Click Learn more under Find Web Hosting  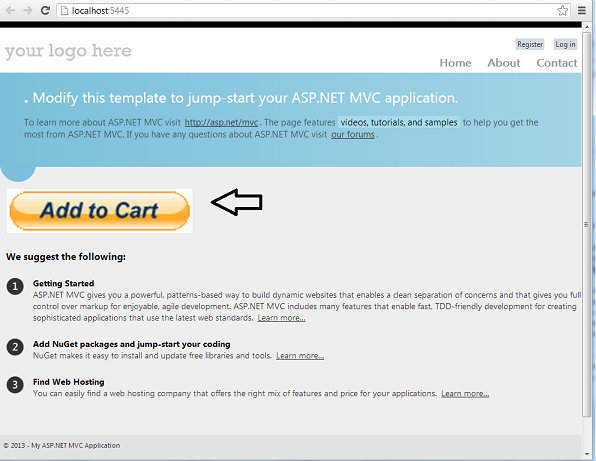click(x=465, y=393)
